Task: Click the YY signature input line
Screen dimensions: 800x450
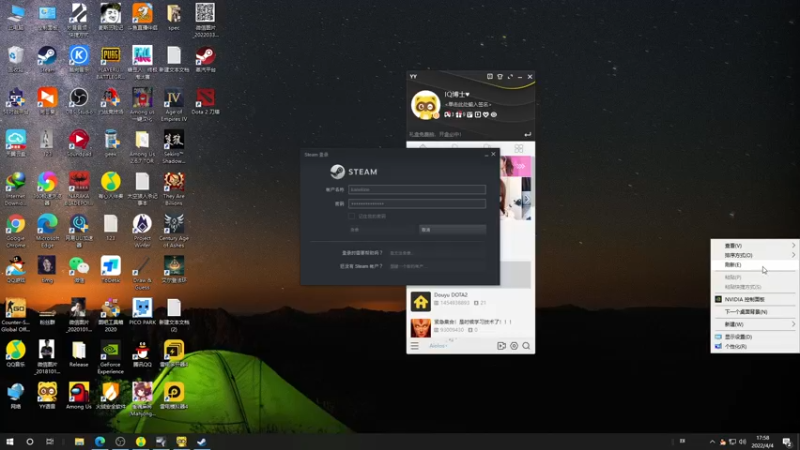Action: click(468, 105)
